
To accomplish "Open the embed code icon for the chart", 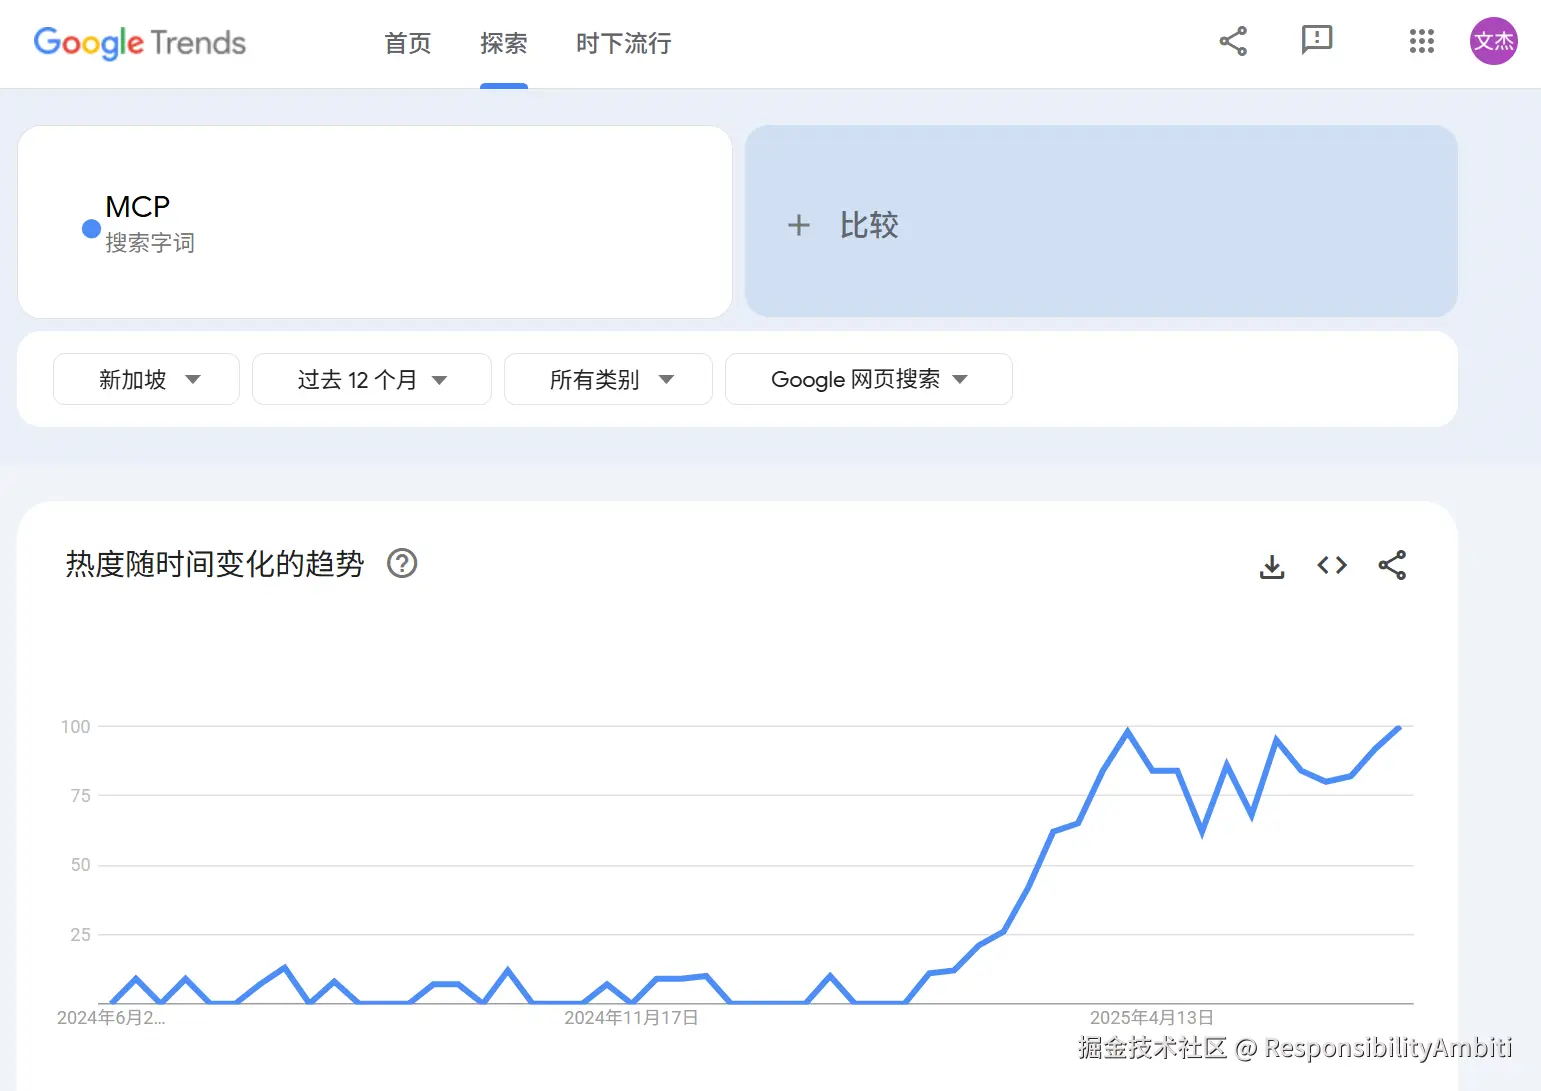I will click(x=1331, y=565).
